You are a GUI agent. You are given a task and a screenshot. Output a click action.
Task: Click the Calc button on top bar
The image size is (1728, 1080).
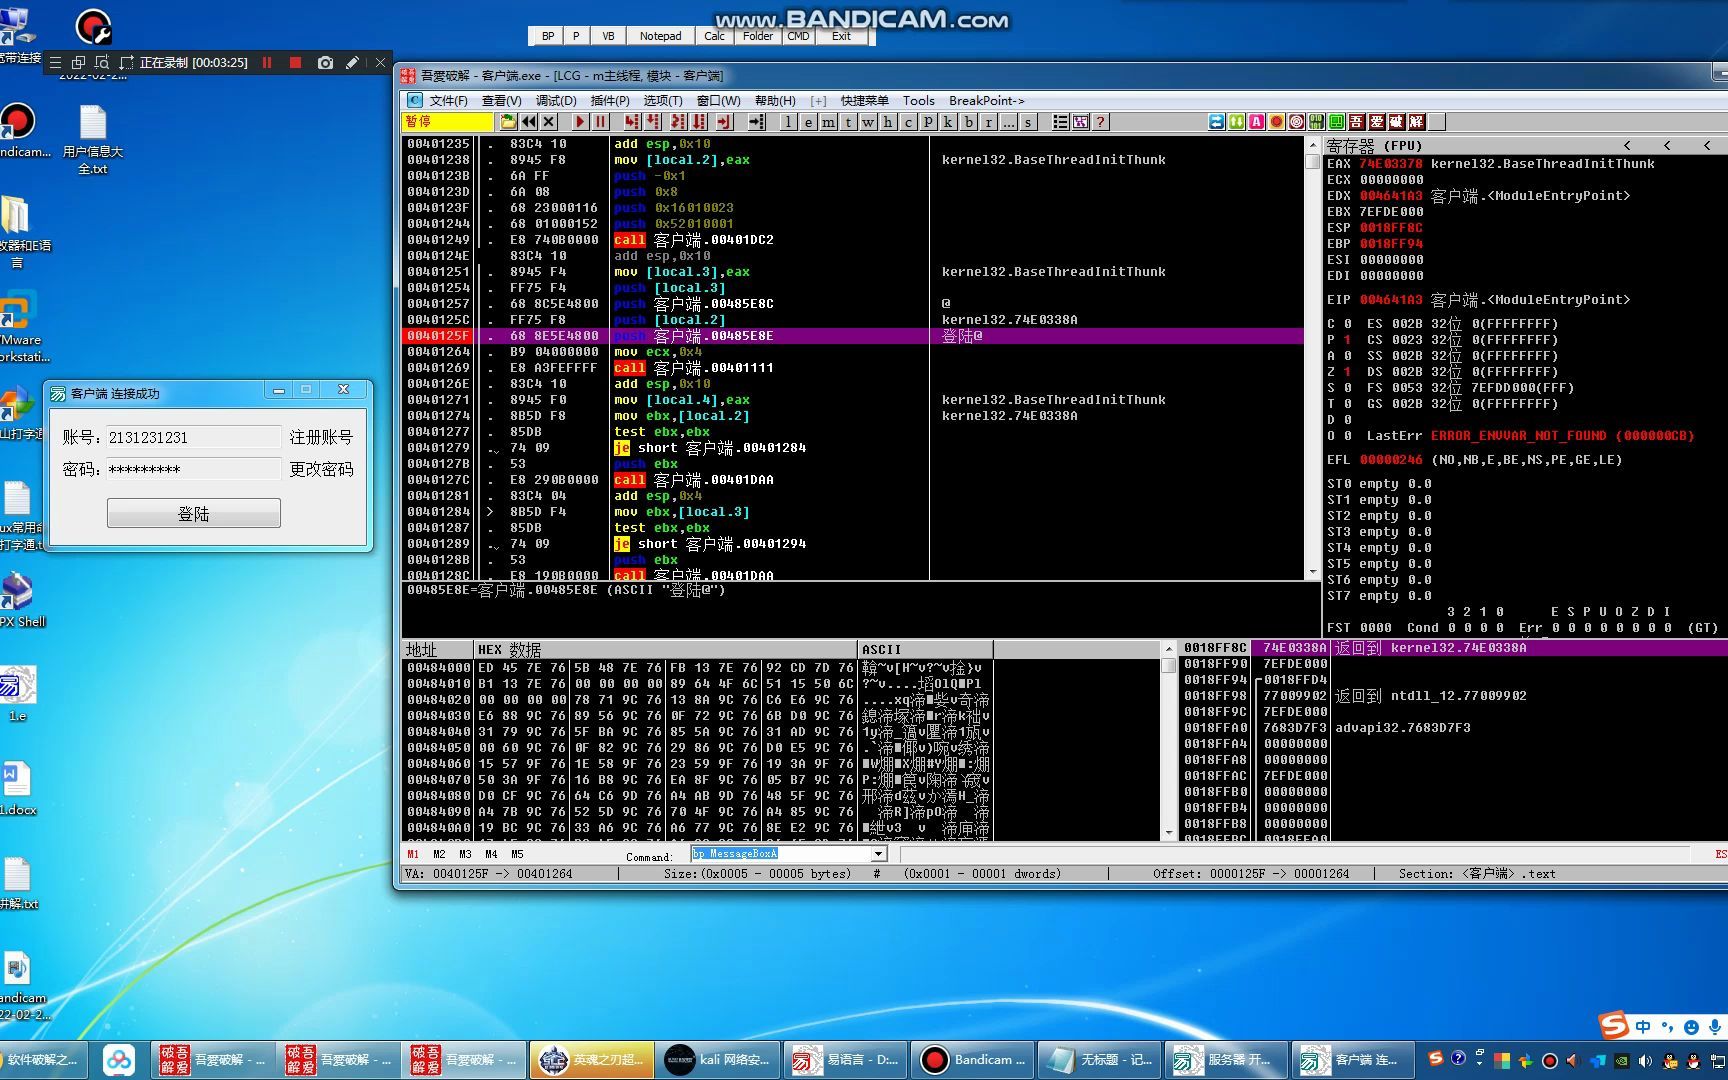click(714, 36)
